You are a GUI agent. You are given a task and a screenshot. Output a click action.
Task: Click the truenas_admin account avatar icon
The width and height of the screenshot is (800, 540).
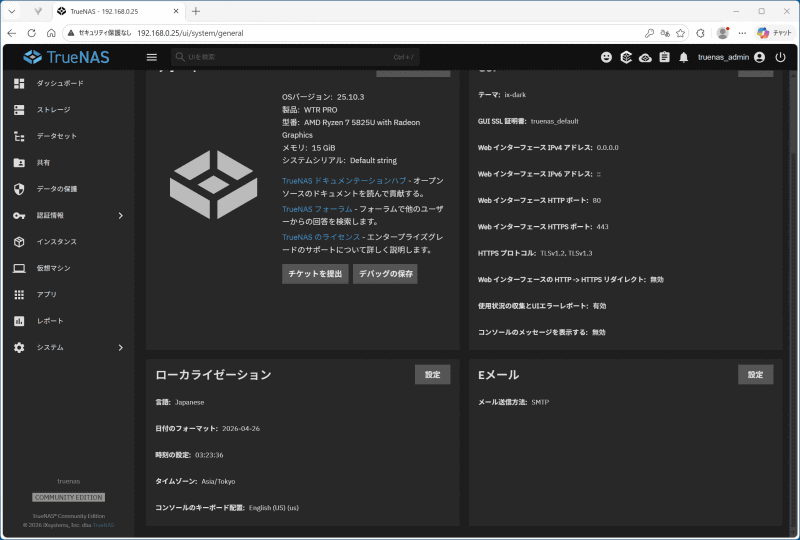click(759, 57)
